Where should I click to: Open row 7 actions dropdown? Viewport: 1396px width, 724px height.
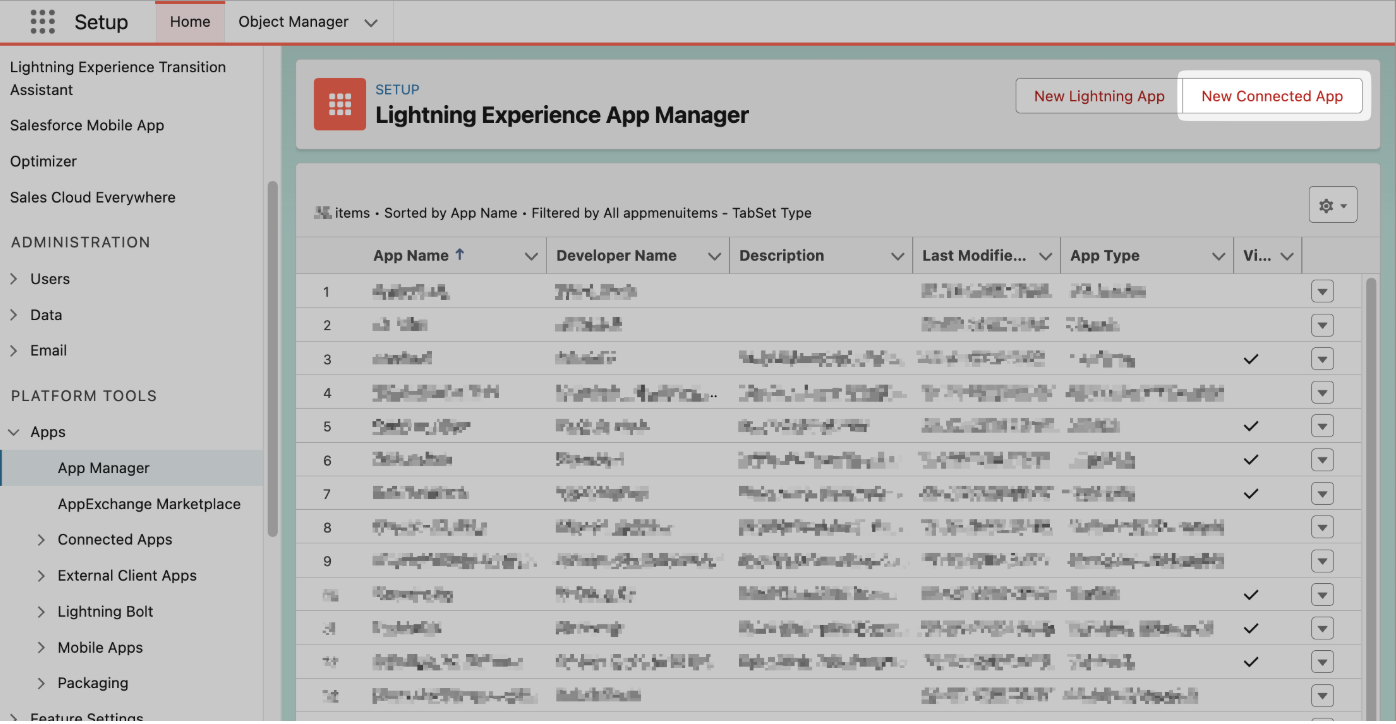point(1322,494)
